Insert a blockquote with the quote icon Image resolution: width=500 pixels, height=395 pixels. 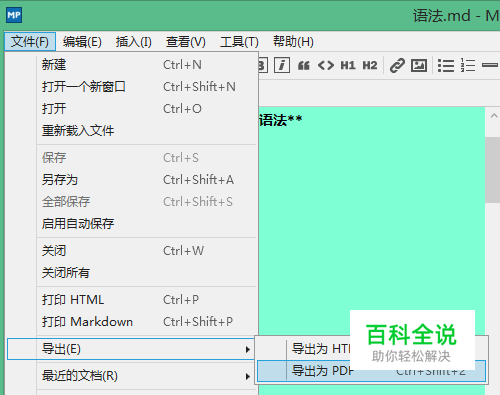pos(304,65)
